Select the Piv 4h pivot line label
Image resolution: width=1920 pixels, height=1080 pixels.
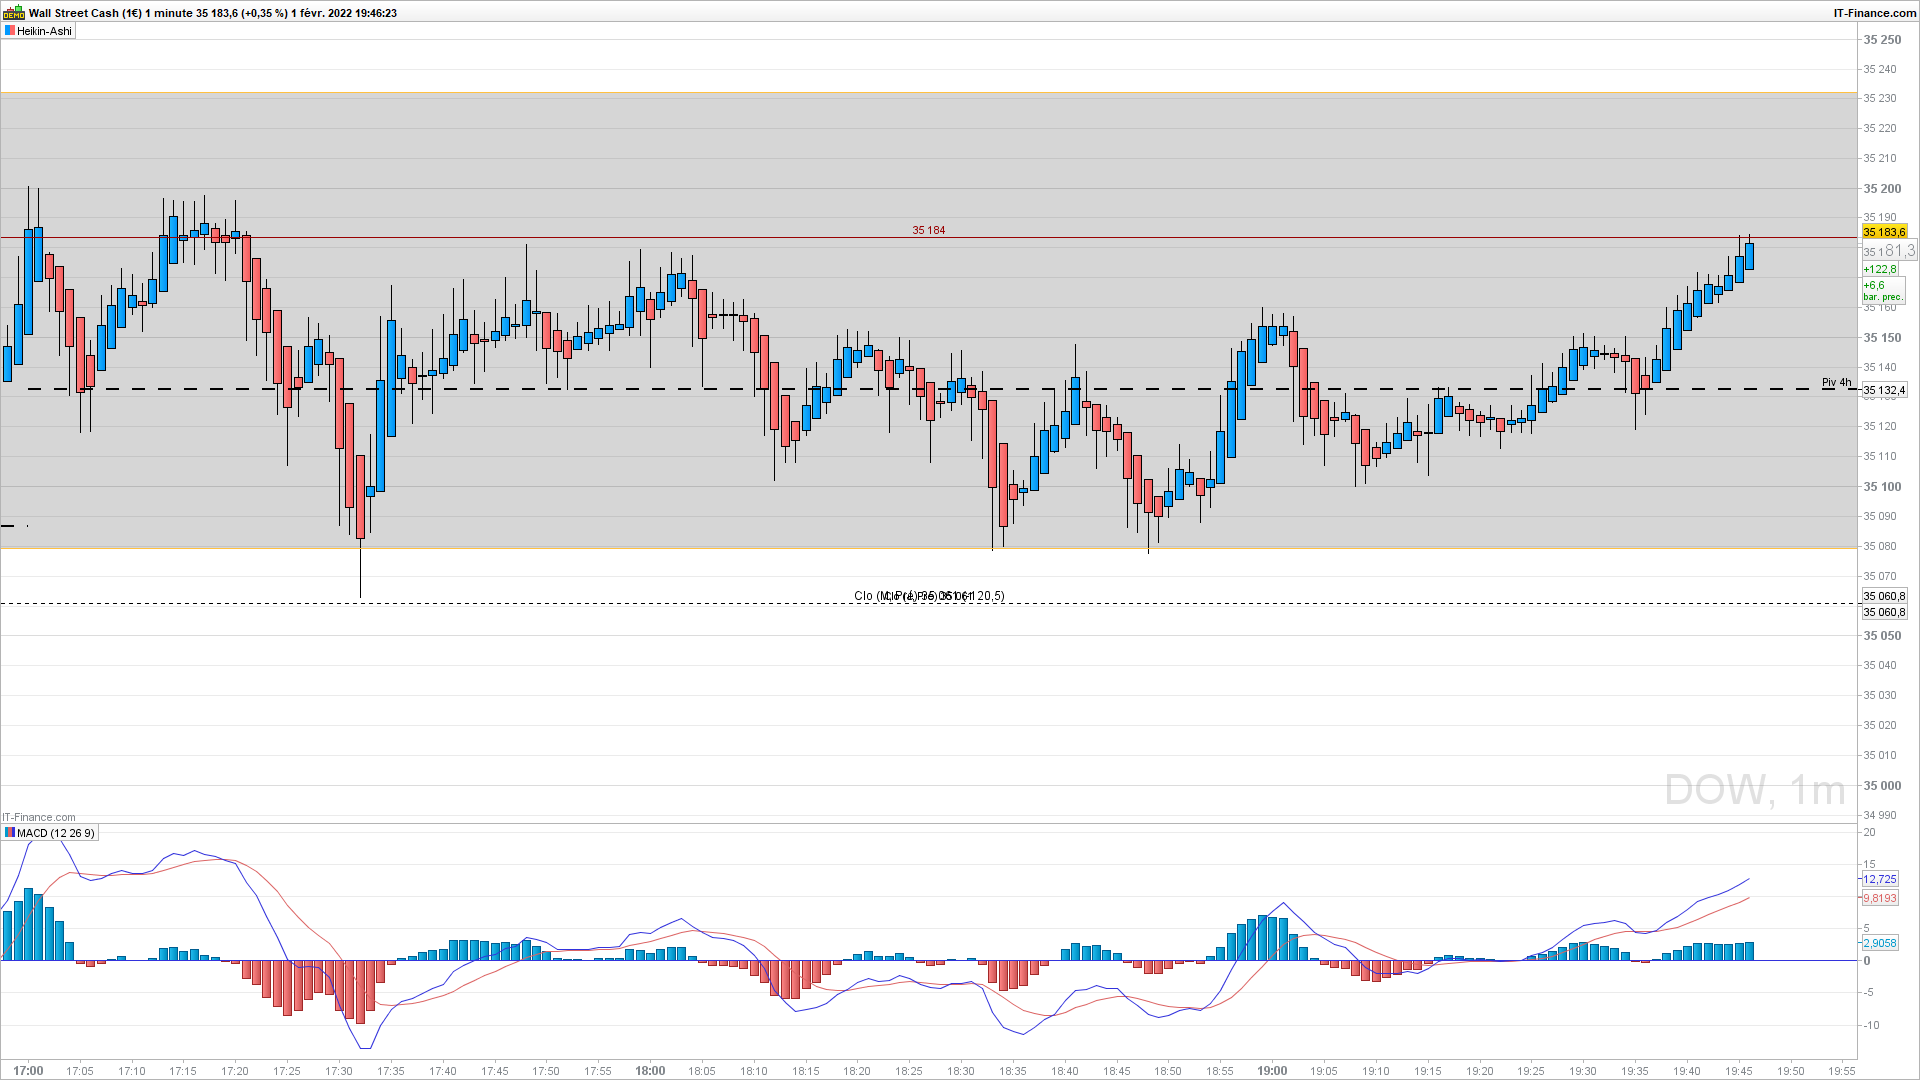1836,382
